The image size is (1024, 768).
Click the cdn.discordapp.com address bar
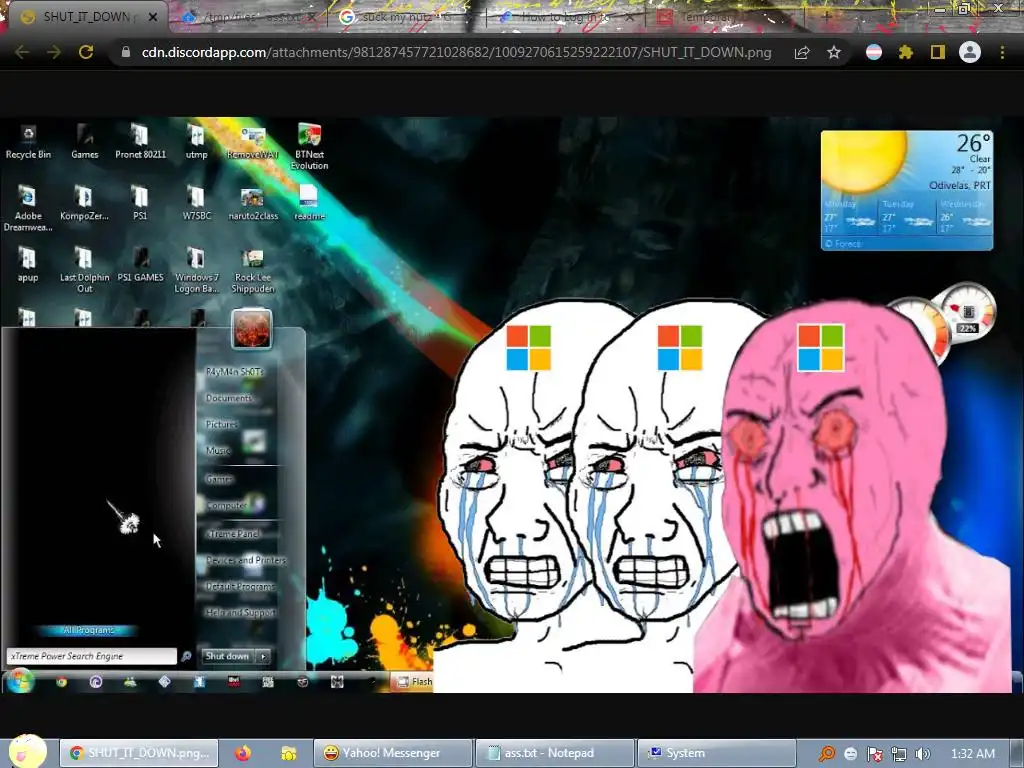(456, 52)
